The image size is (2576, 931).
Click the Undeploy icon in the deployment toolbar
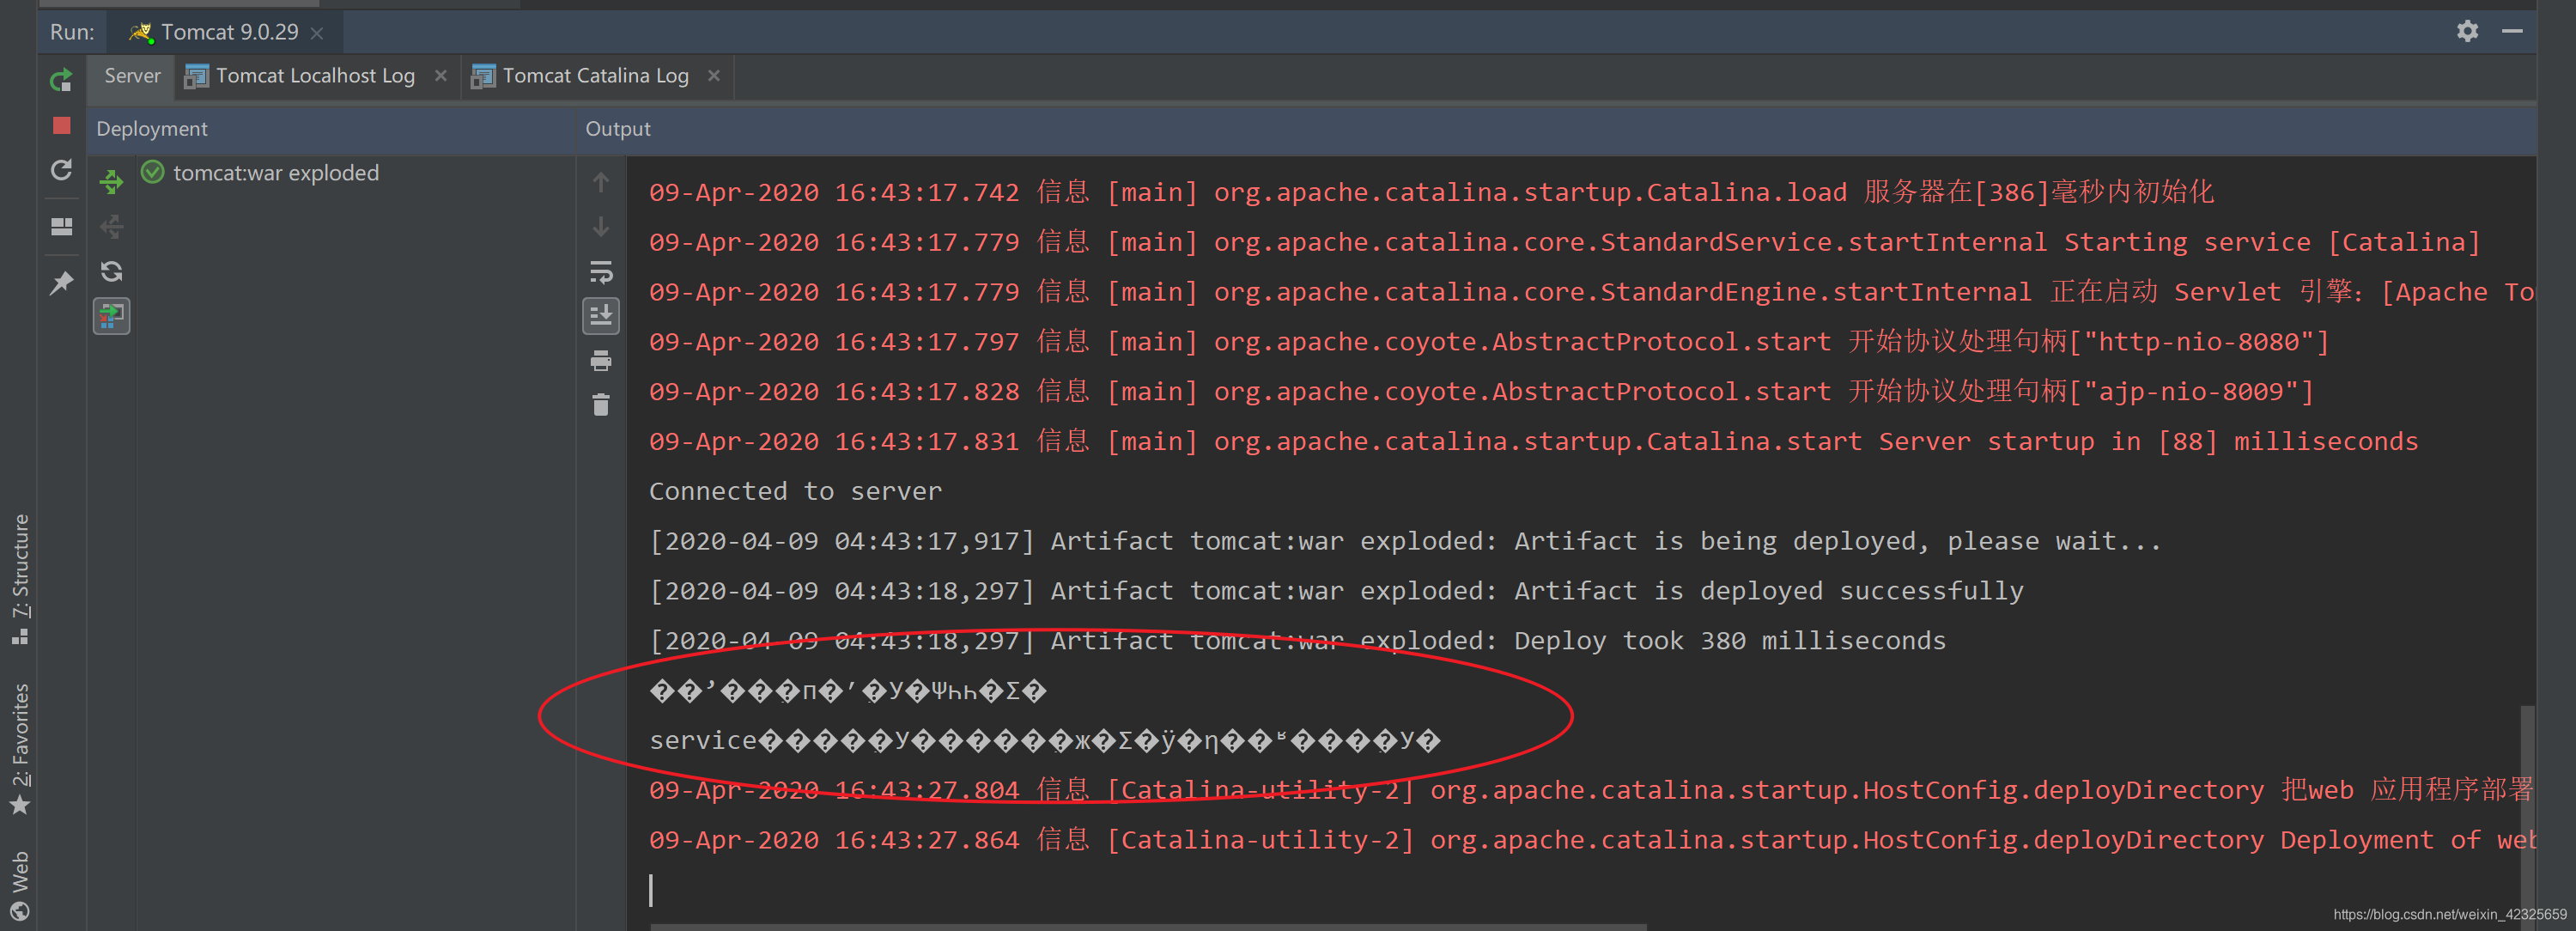(x=111, y=227)
